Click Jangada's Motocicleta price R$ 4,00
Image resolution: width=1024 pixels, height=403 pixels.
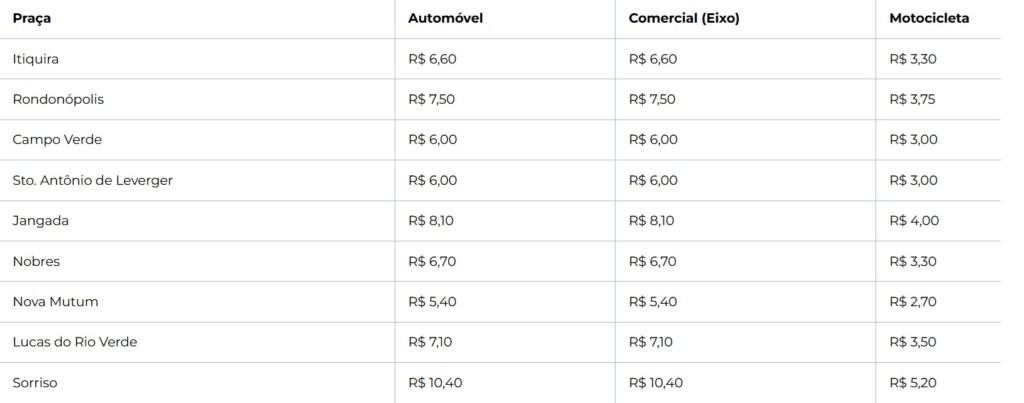point(913,220)
